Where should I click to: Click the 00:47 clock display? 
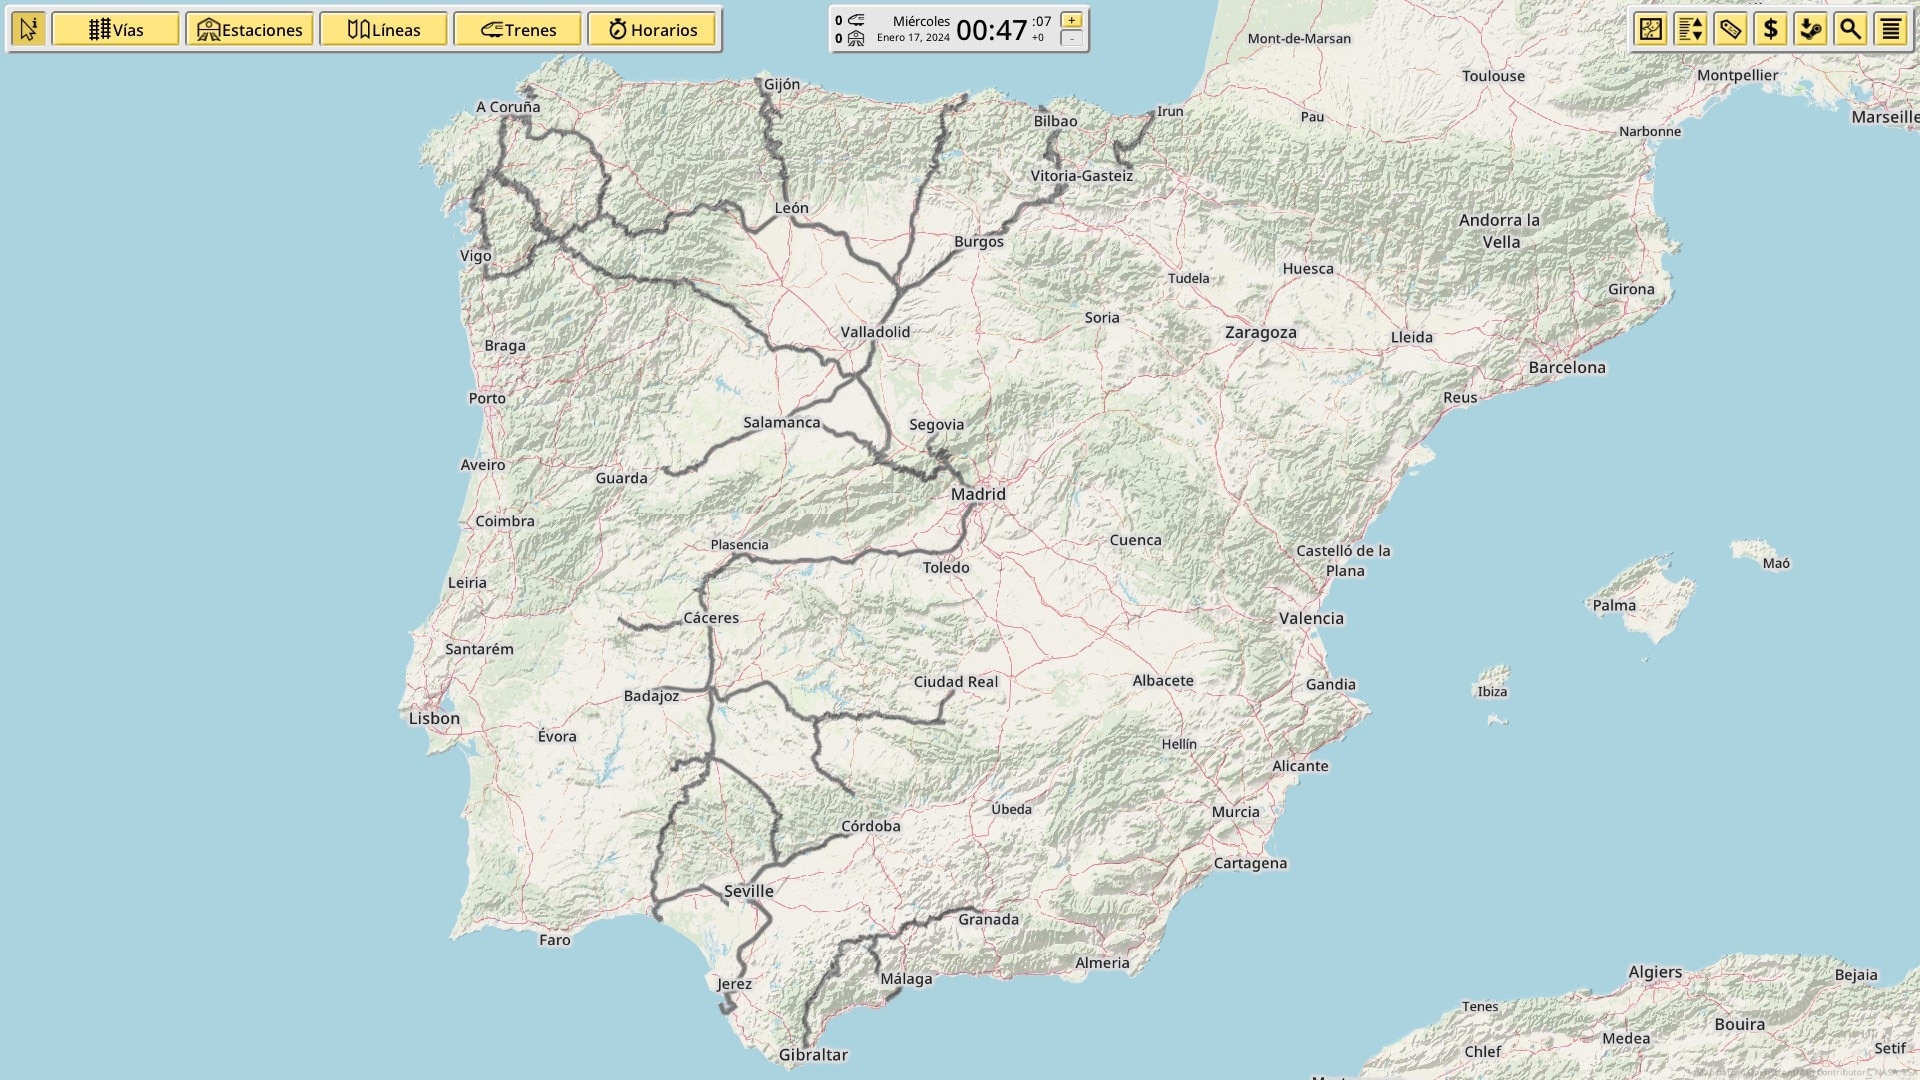click(x=991, y=30)
